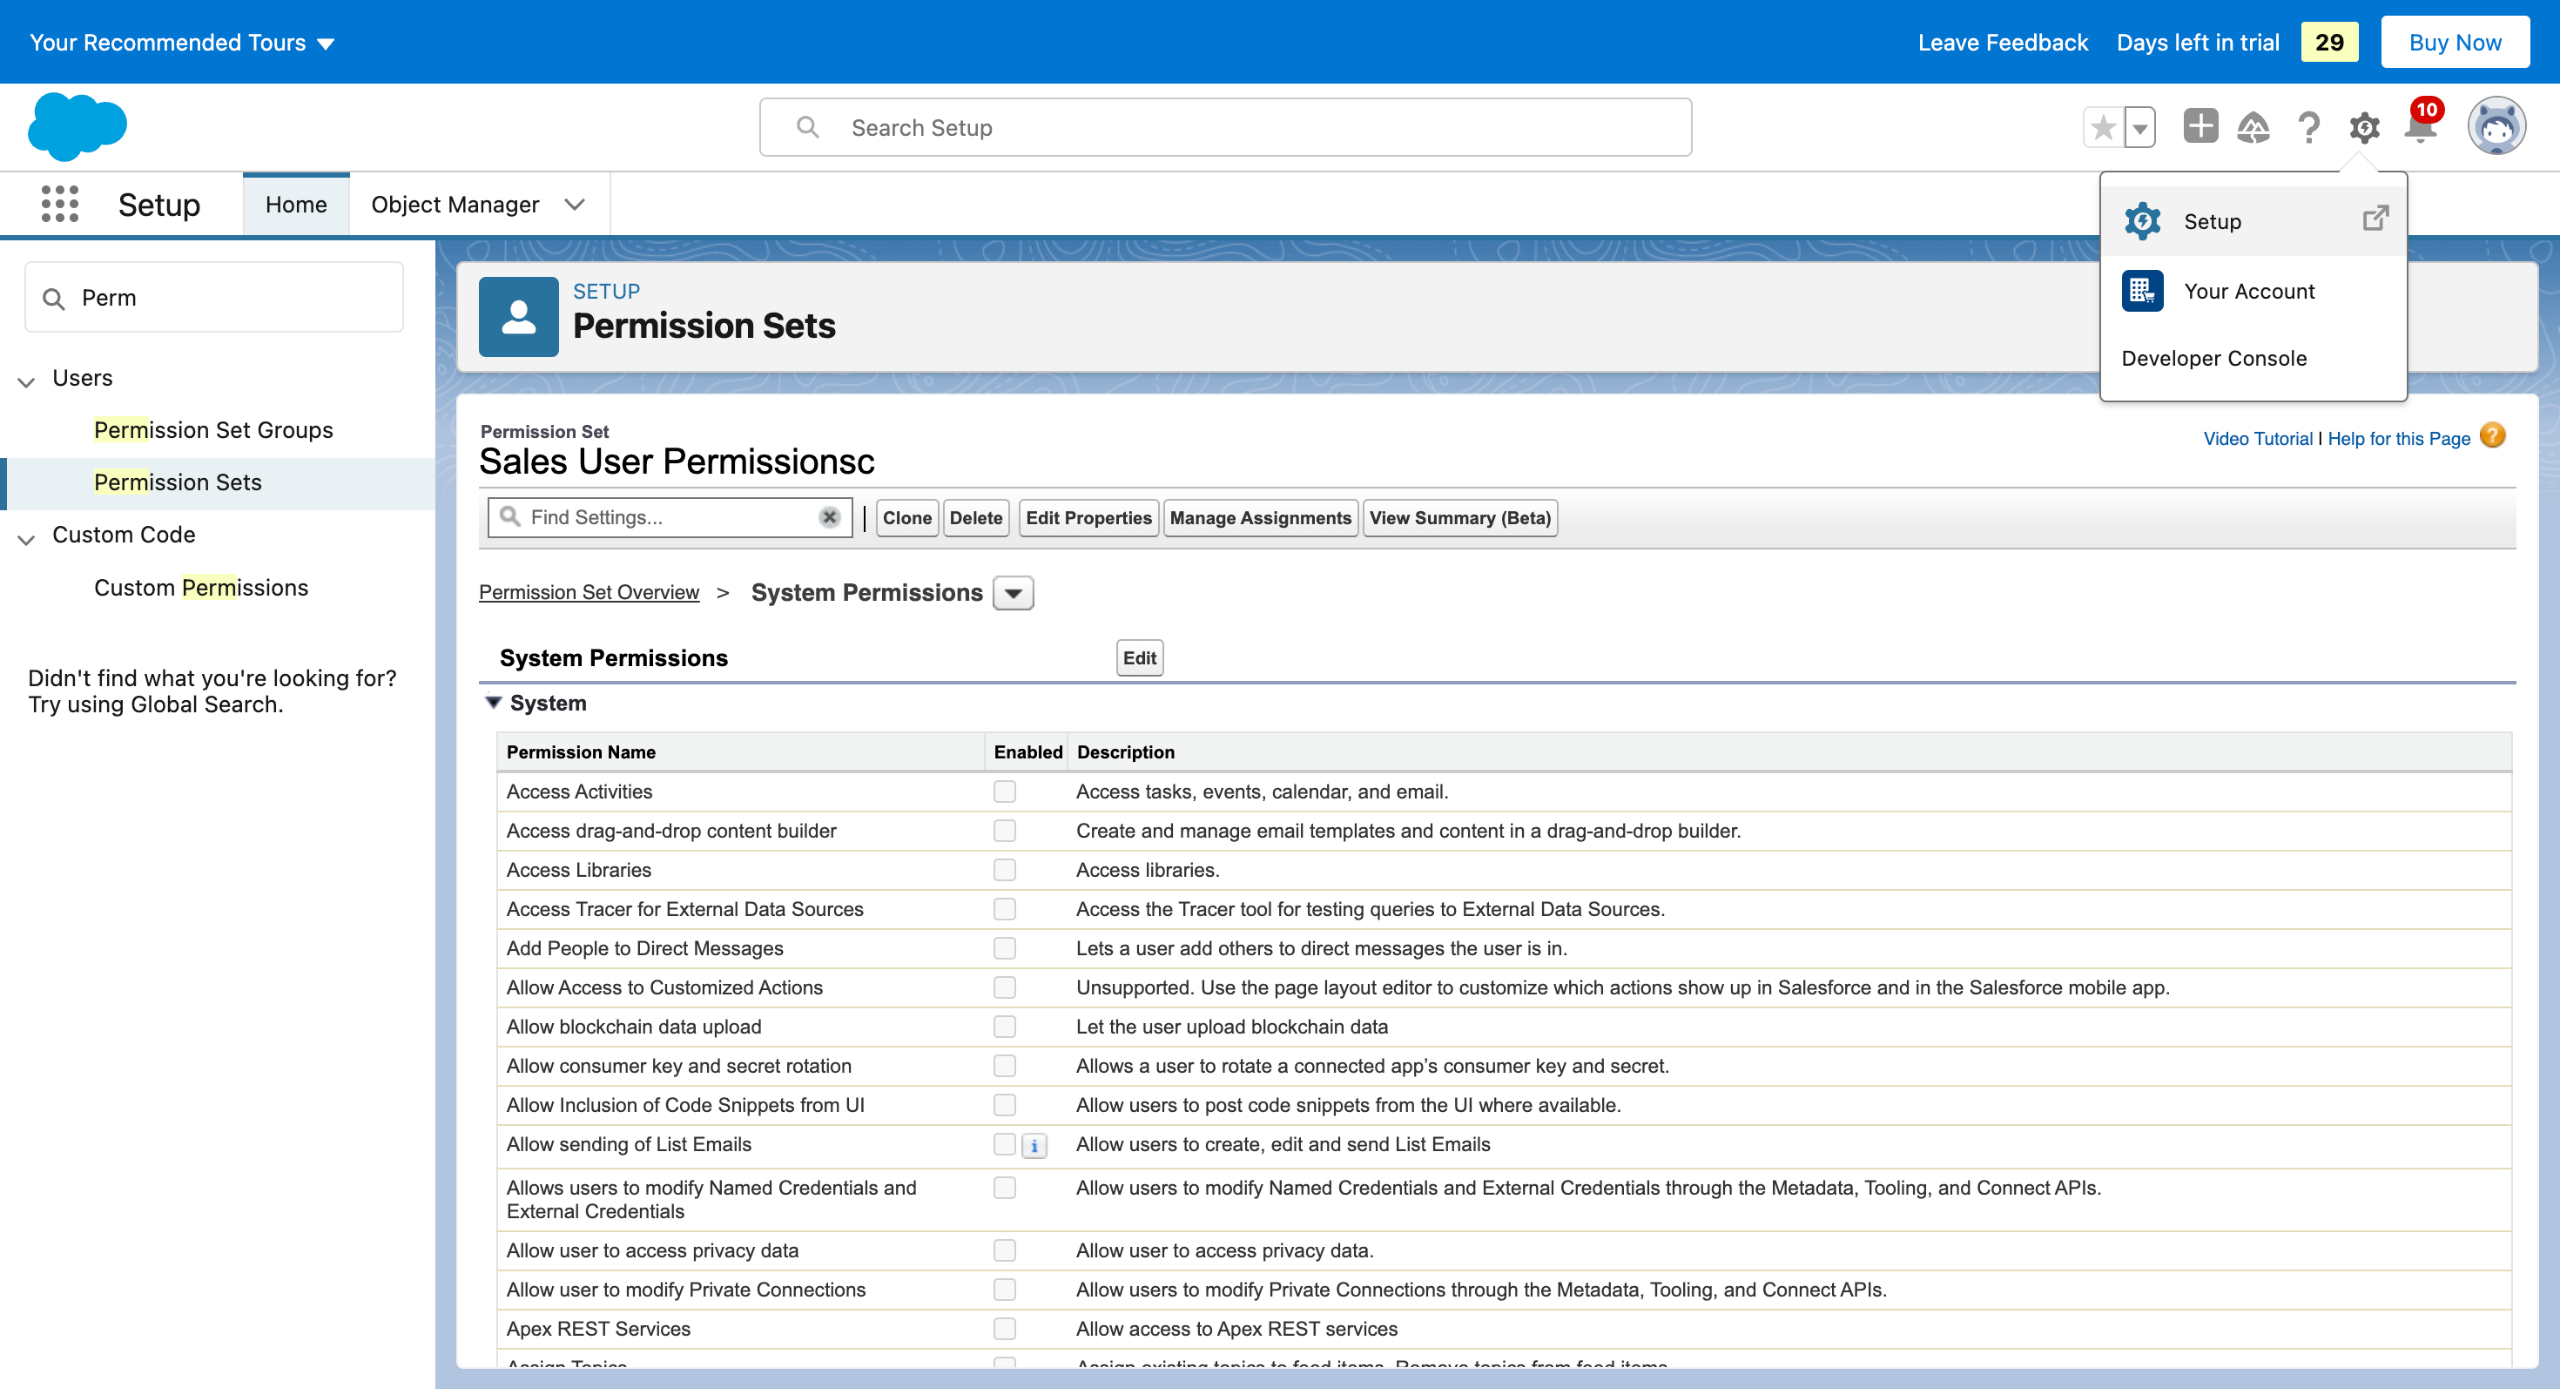Click the Quick Find box containing Perm
2560x1389 pixels.
214,297
